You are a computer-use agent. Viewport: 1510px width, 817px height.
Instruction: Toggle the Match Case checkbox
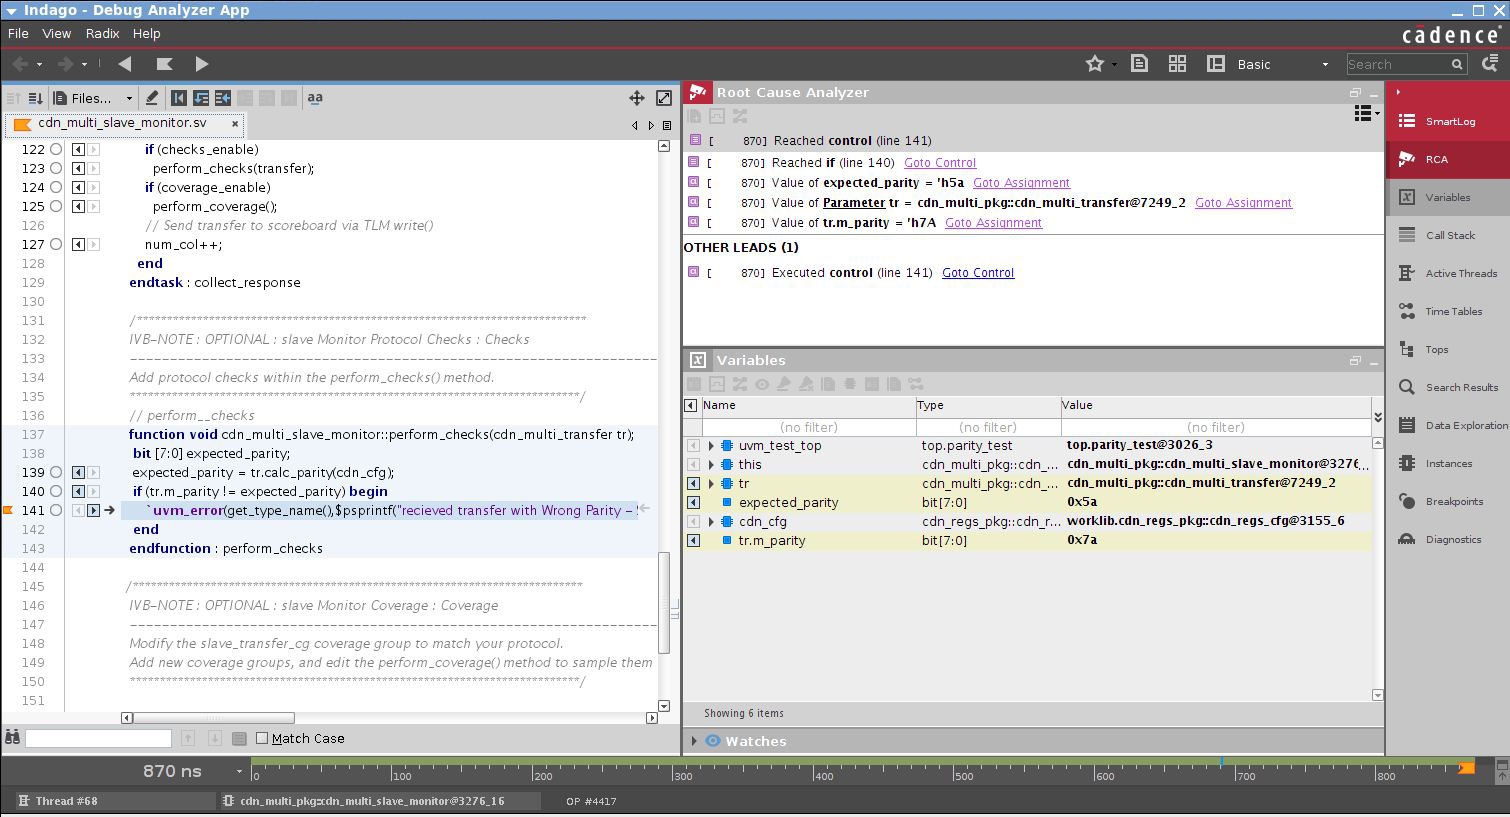[262, 738]
